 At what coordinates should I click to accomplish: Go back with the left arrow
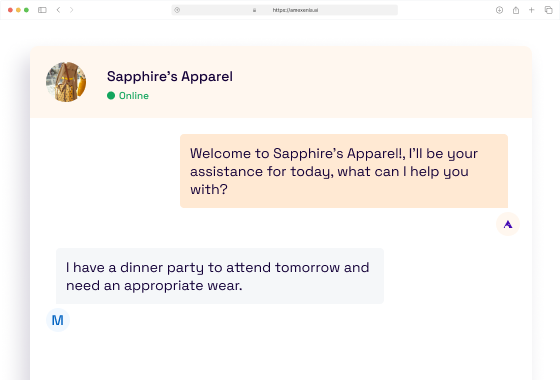[x=58, y=10]
